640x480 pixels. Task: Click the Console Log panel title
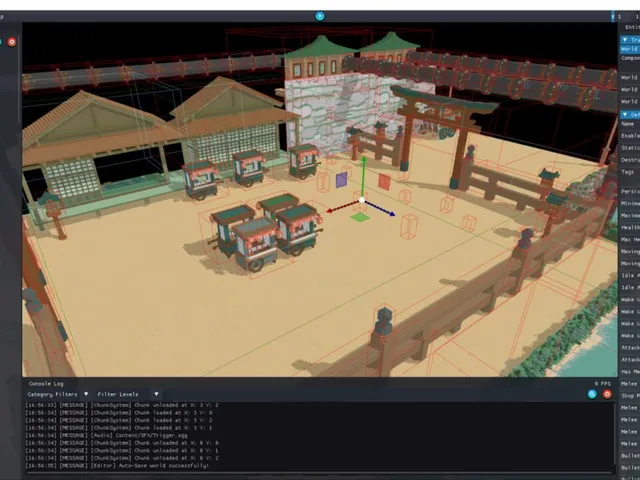pyautogui.click(x=46, y=384)
